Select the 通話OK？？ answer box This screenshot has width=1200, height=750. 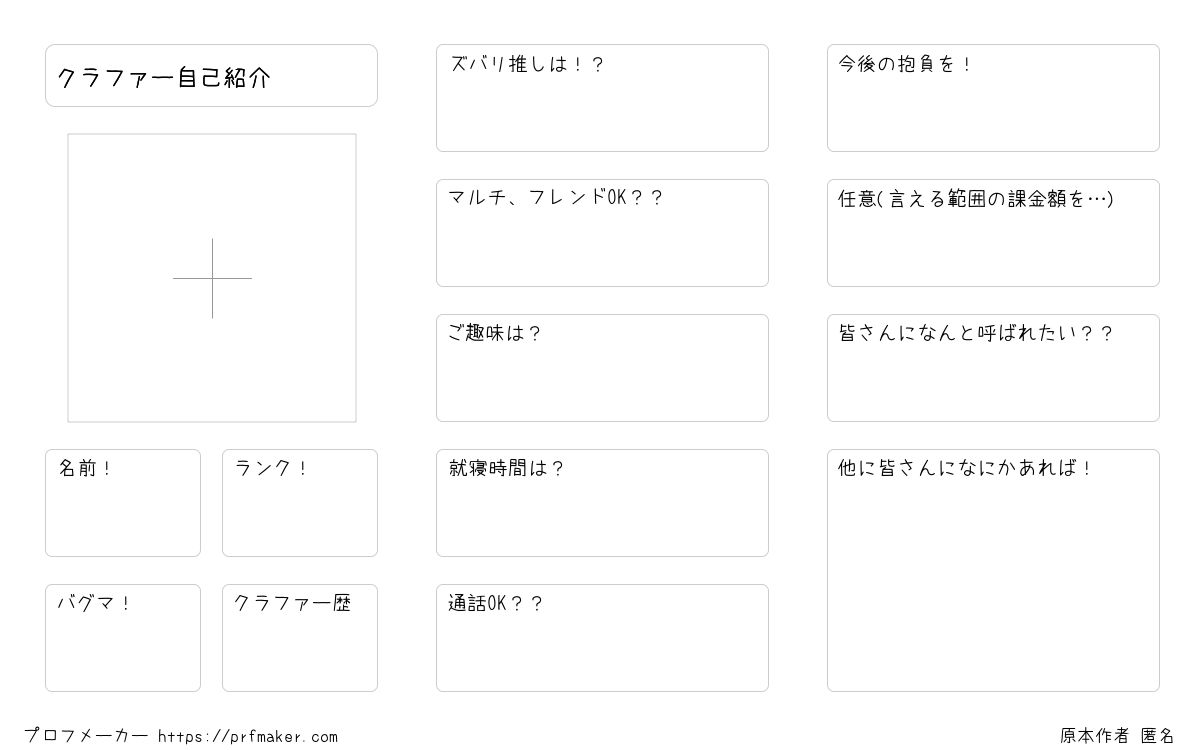tap(602, 638)
